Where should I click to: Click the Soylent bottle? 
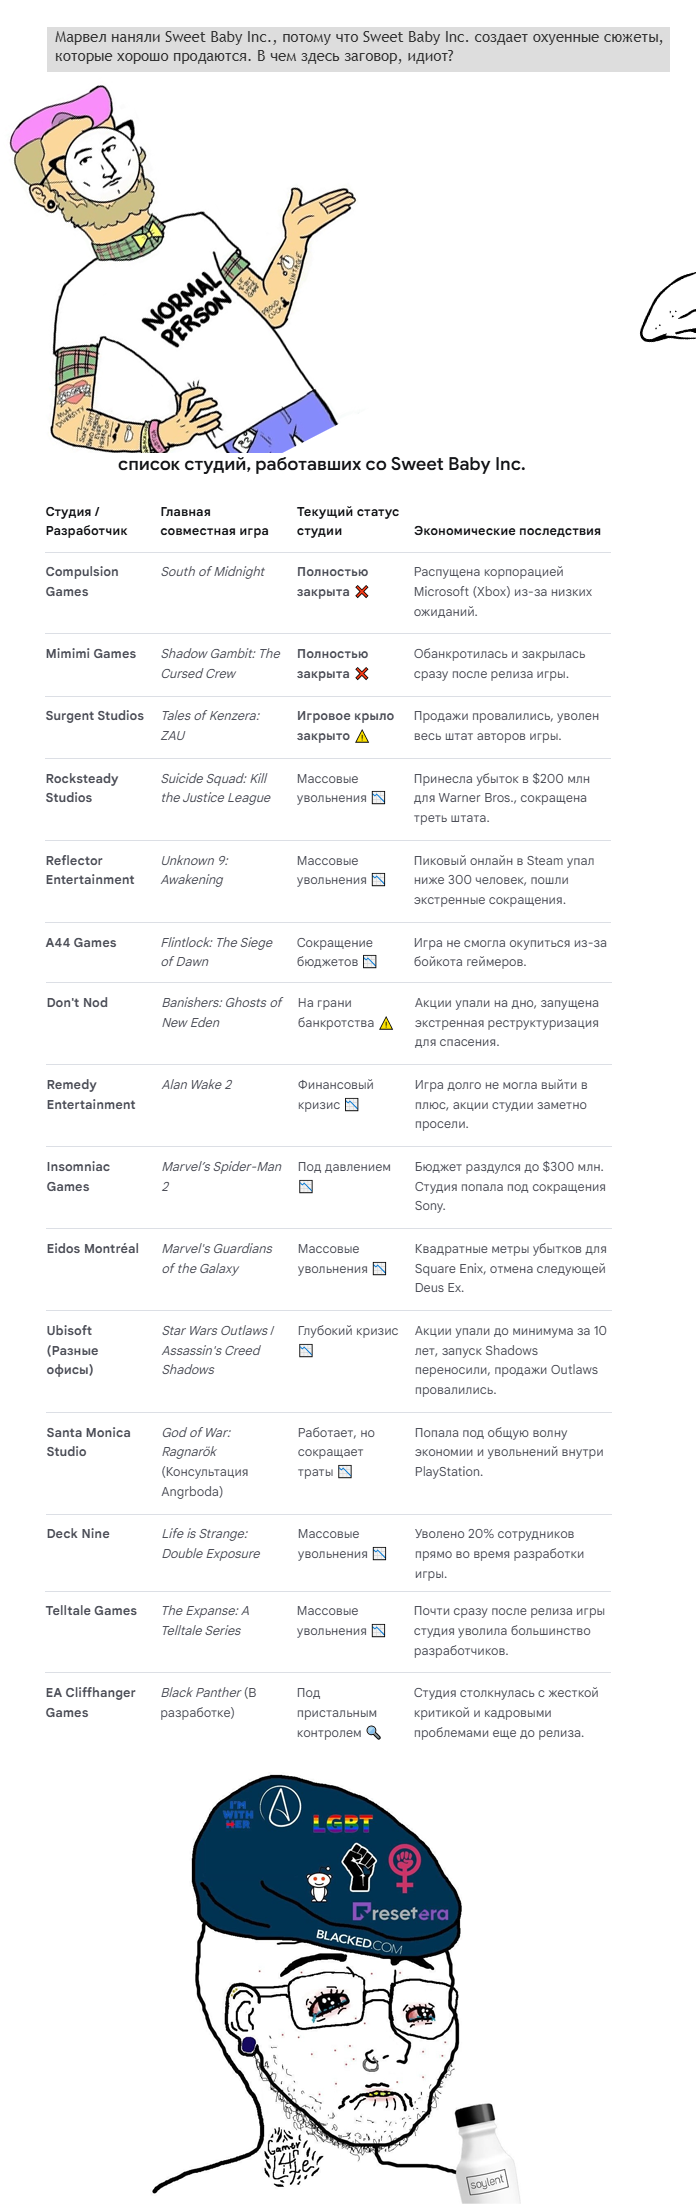[486, 2151]
